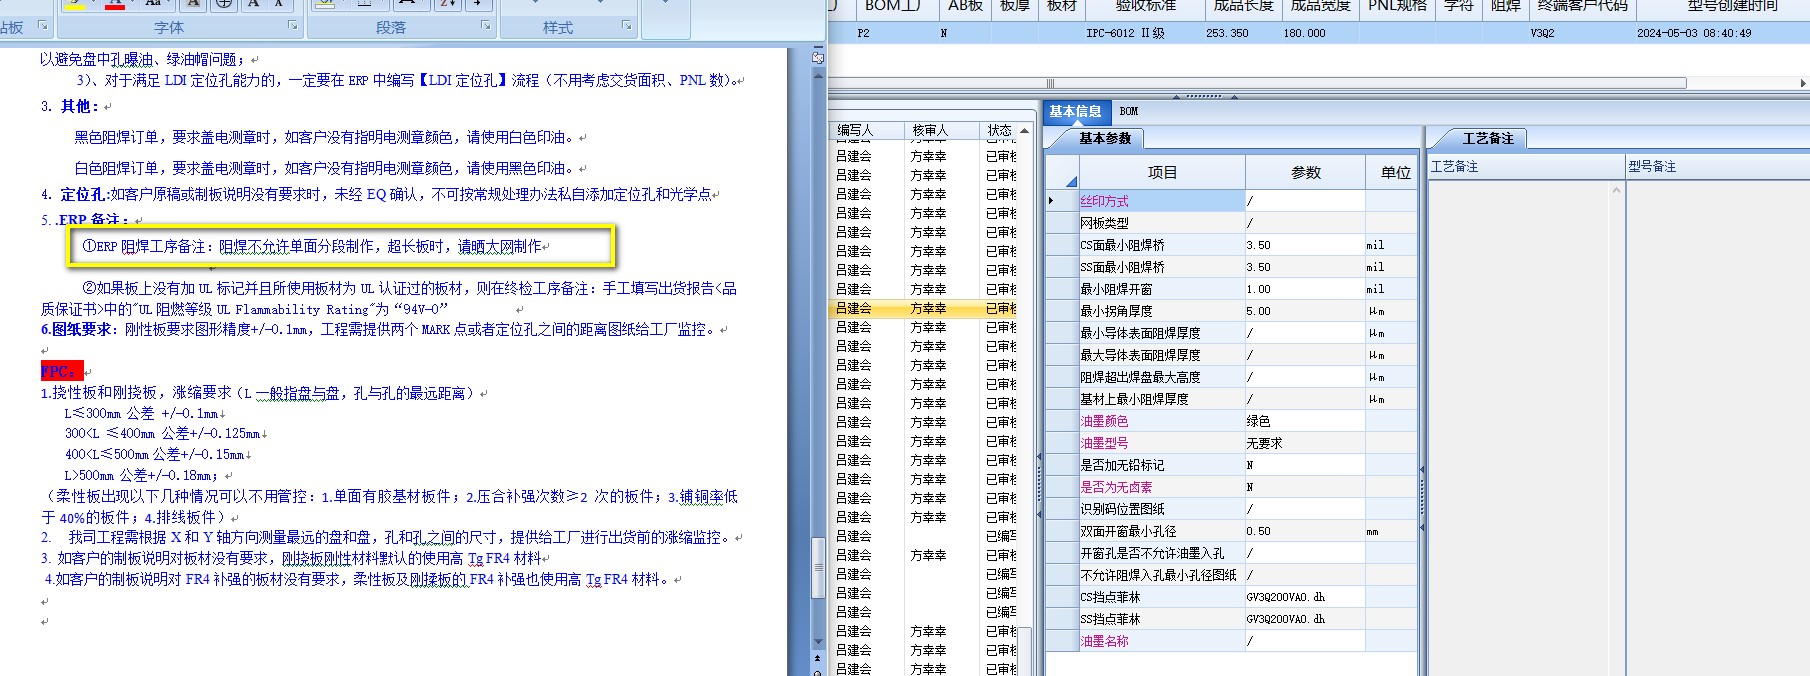1810x676 pixels.
Task: Click N value of 是否为无卤素
Action: pyautogui.click(x=1305, y=487)
